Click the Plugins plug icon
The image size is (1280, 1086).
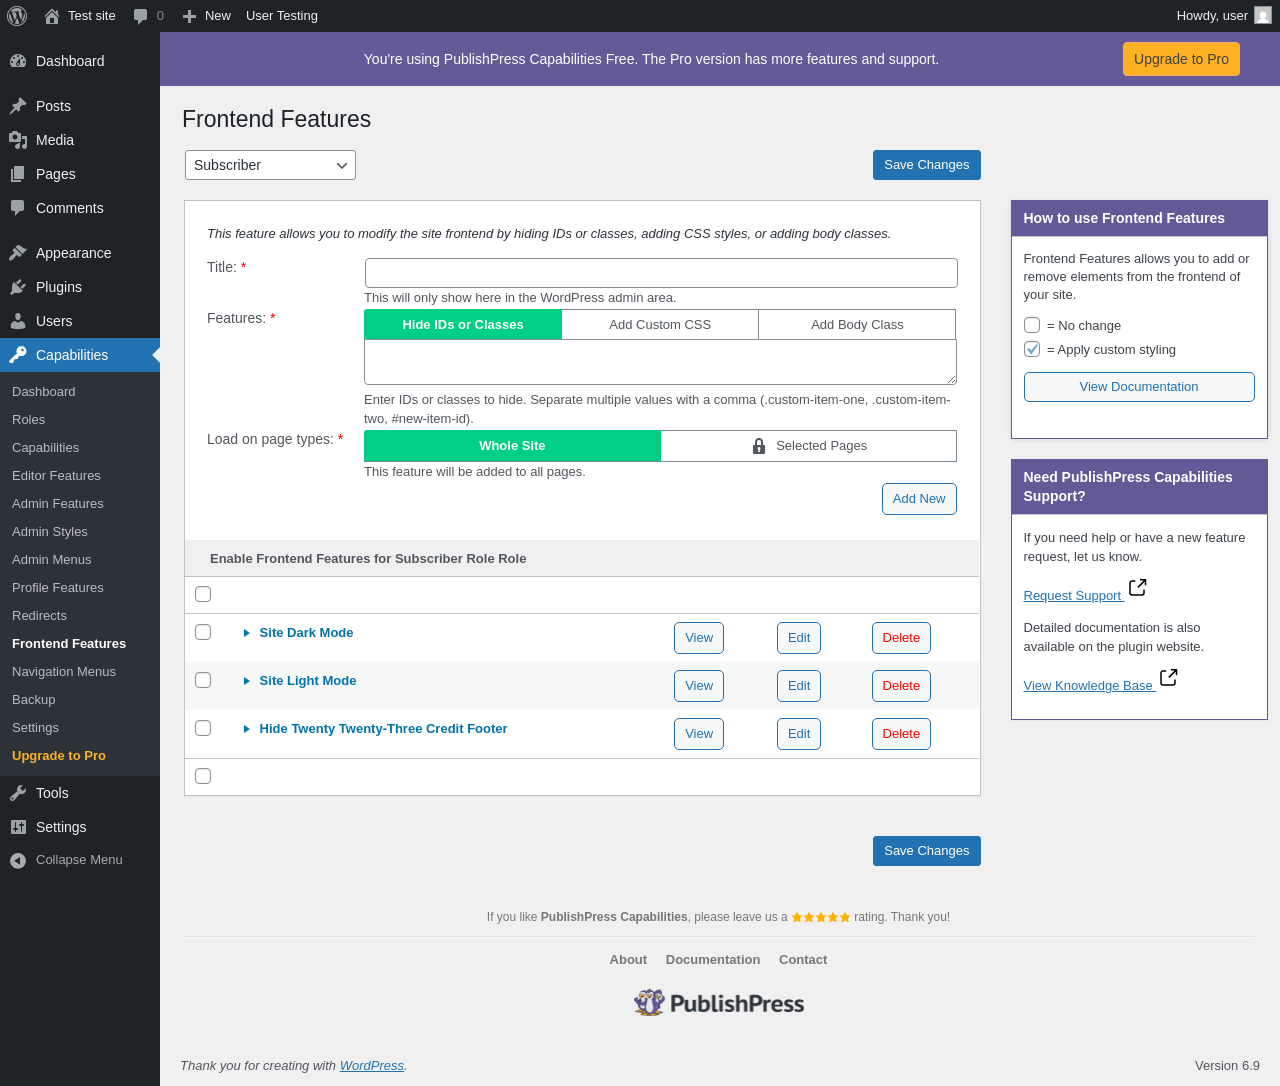pos(18,287)
